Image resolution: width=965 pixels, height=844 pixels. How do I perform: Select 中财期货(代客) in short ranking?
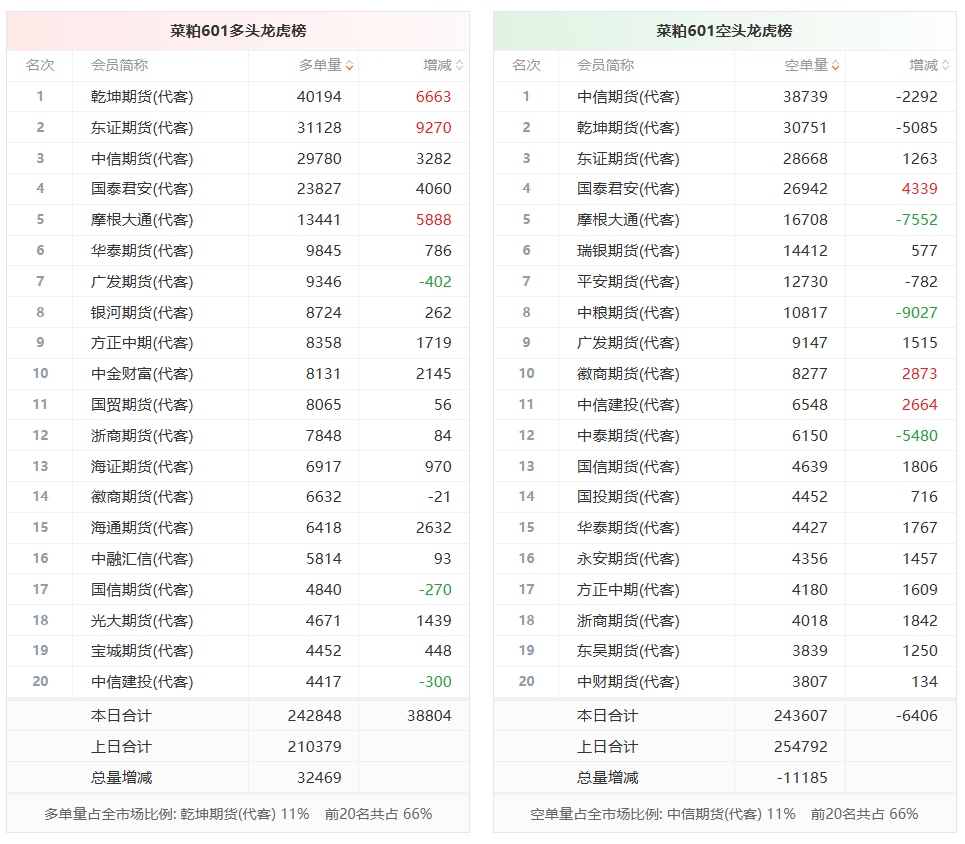coord(628,681)
